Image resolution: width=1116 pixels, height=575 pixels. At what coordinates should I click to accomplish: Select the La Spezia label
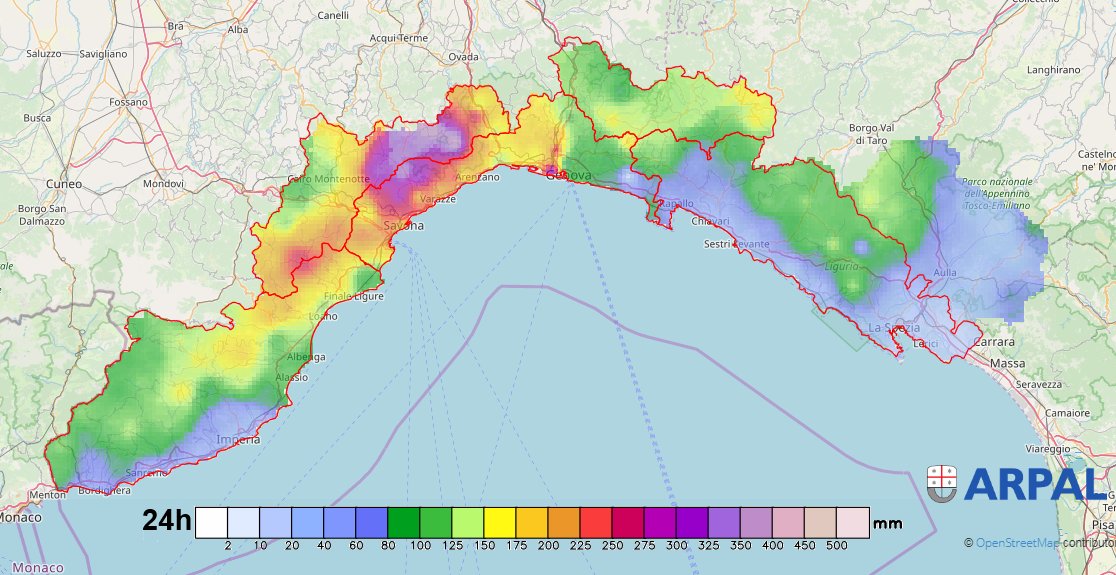pos(894,328)
